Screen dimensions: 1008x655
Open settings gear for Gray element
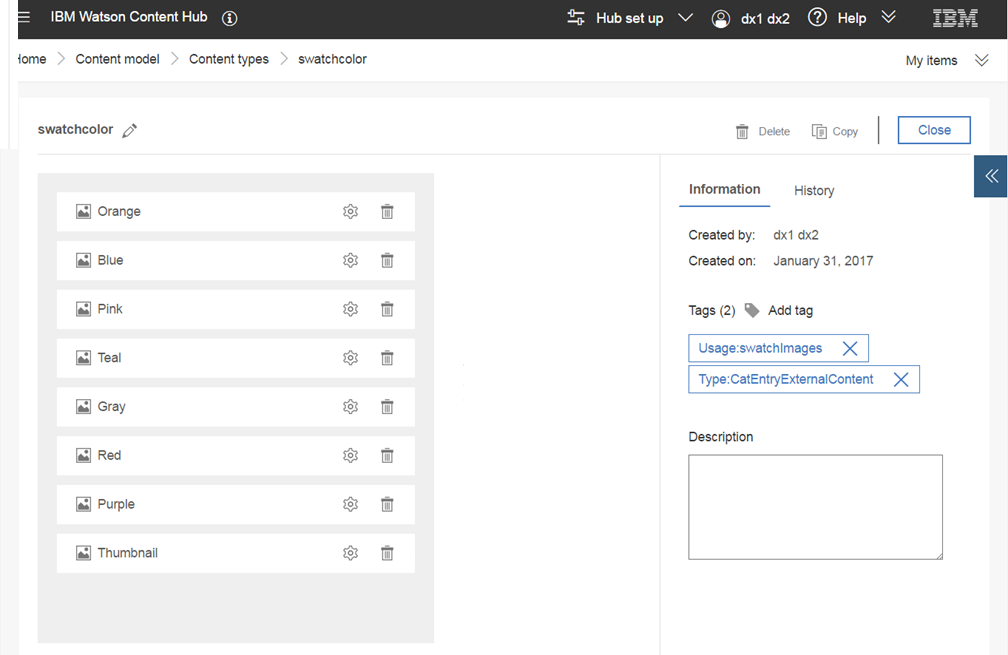pos(350,407)
